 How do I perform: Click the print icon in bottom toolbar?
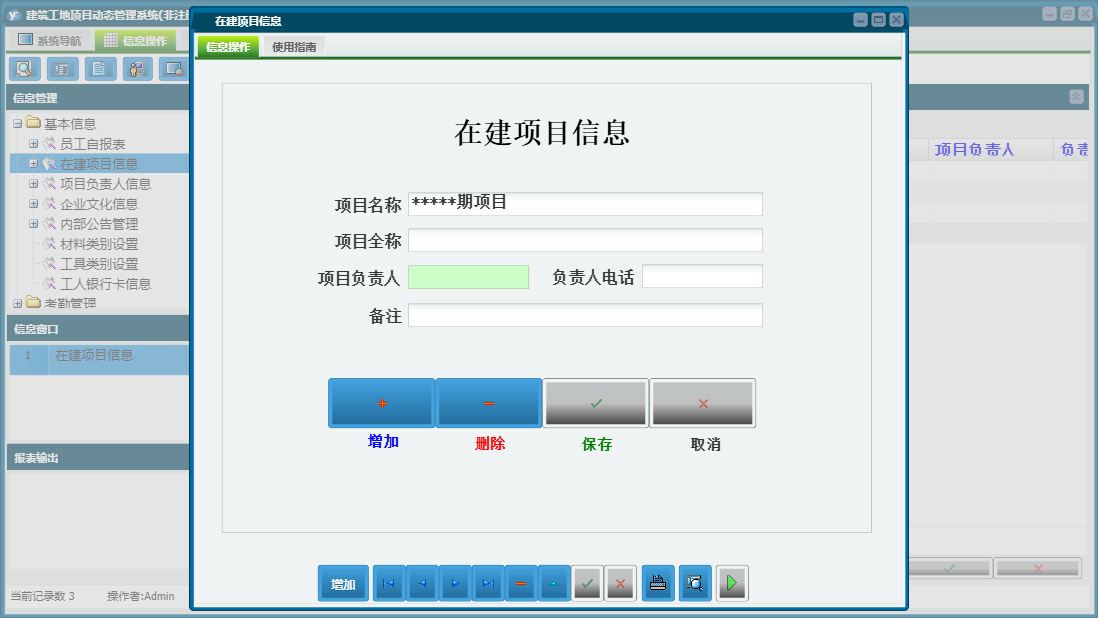tap(657, 583)
